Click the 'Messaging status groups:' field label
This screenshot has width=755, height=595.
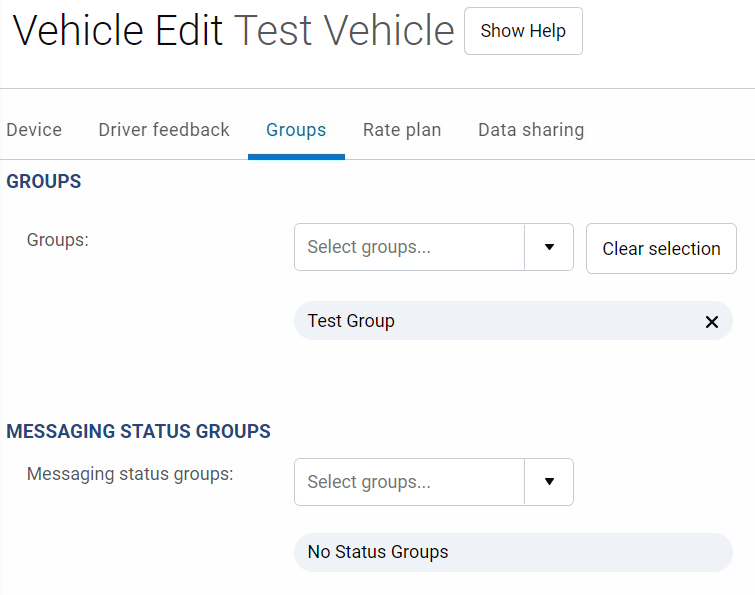[130, 474]
